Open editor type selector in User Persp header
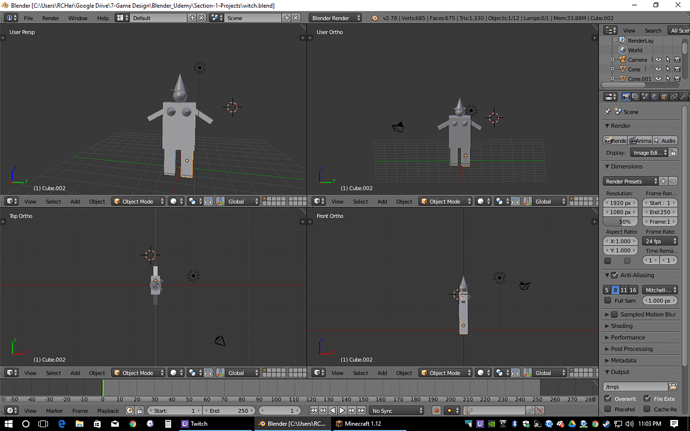 [x=11, y=201]
